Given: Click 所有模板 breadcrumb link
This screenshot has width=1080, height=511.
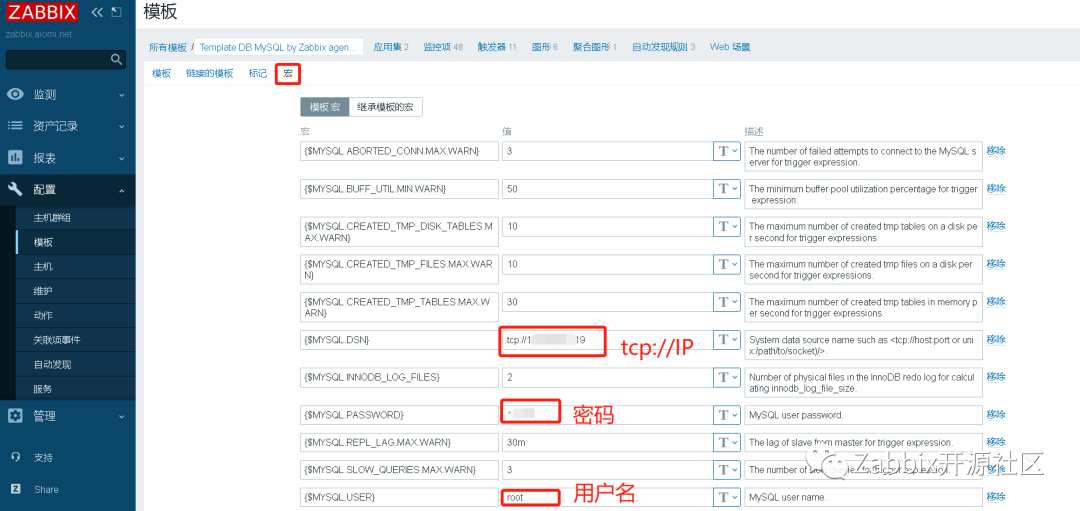Looking at the screenshot, I should point(168,48).
